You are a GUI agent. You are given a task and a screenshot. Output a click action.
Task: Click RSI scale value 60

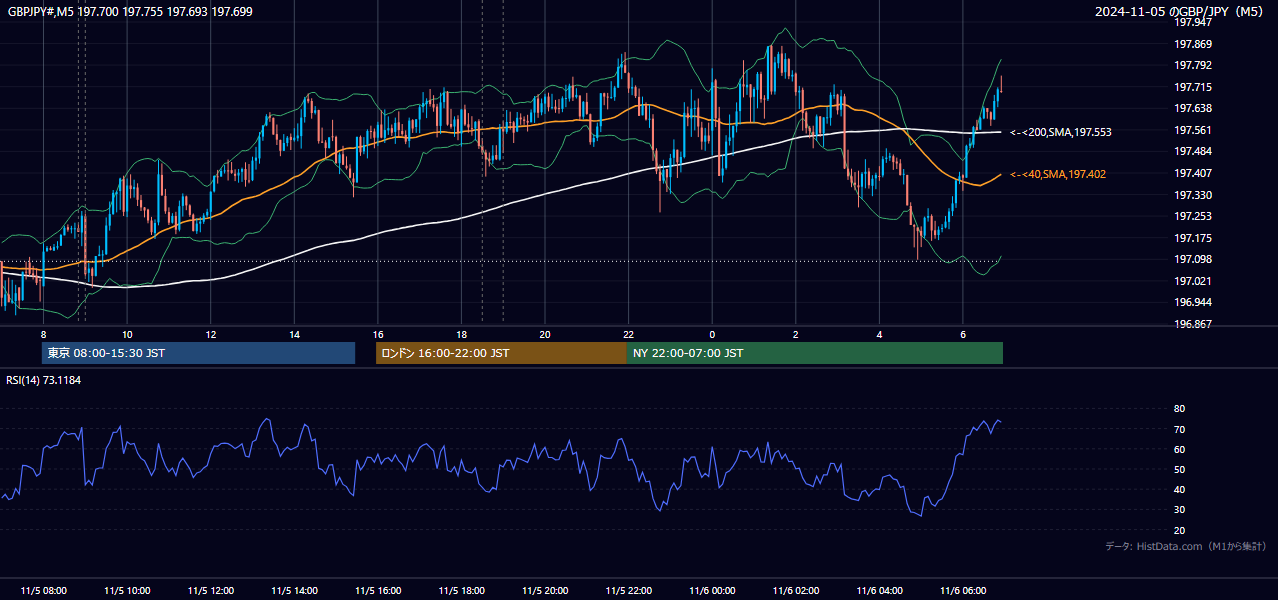click(1180, 449)
